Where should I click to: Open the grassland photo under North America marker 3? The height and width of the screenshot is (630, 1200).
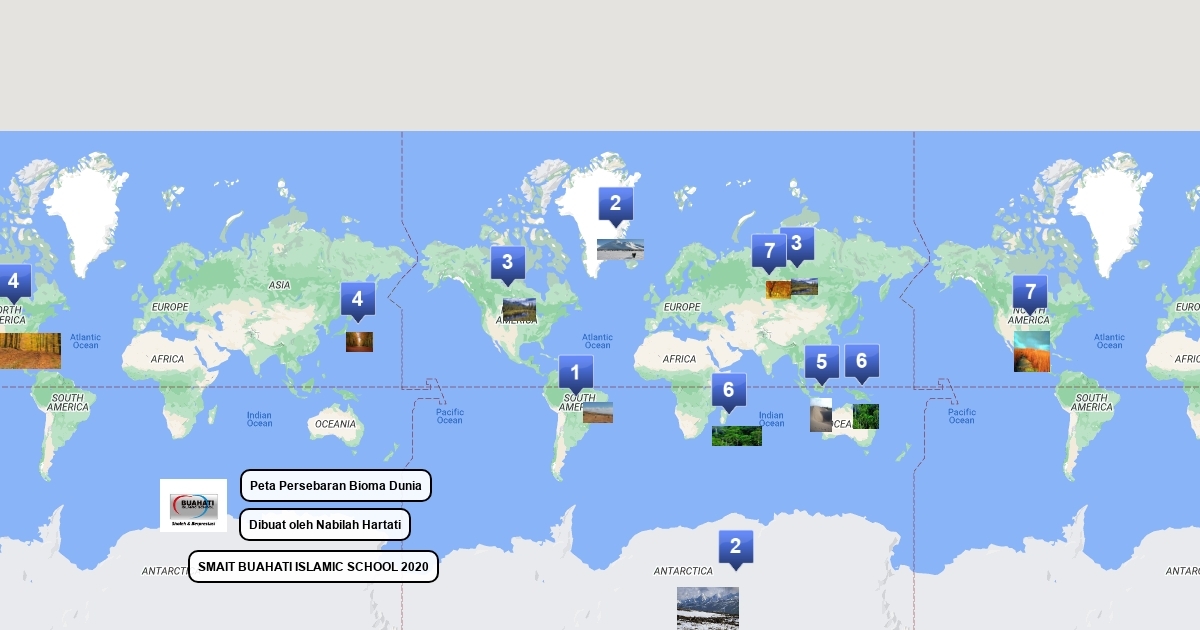pyautogui.click(x=519, y=309)
